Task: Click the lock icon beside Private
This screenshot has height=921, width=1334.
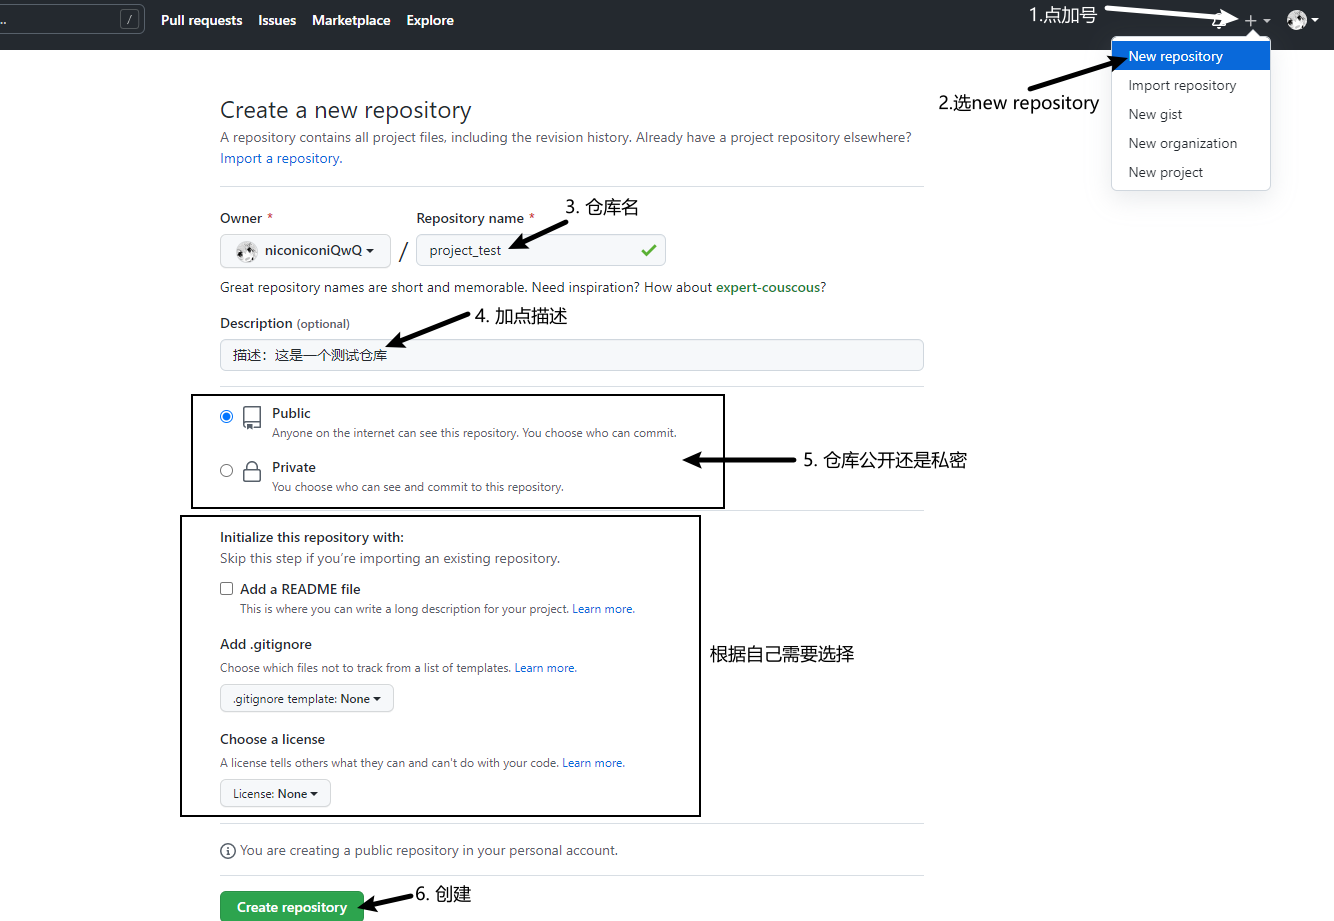Action: pyautogui.click(x=252, y=471)
